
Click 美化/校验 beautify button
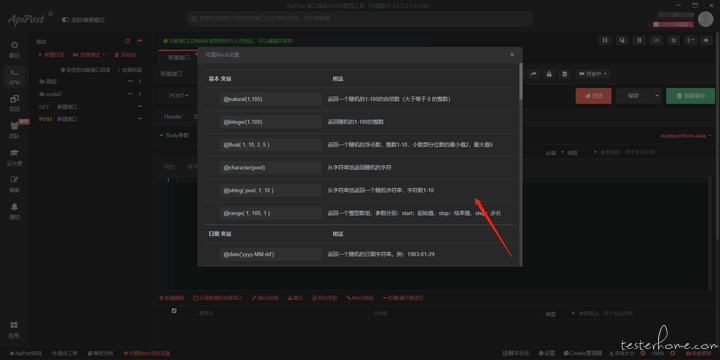tap(265, 298)
